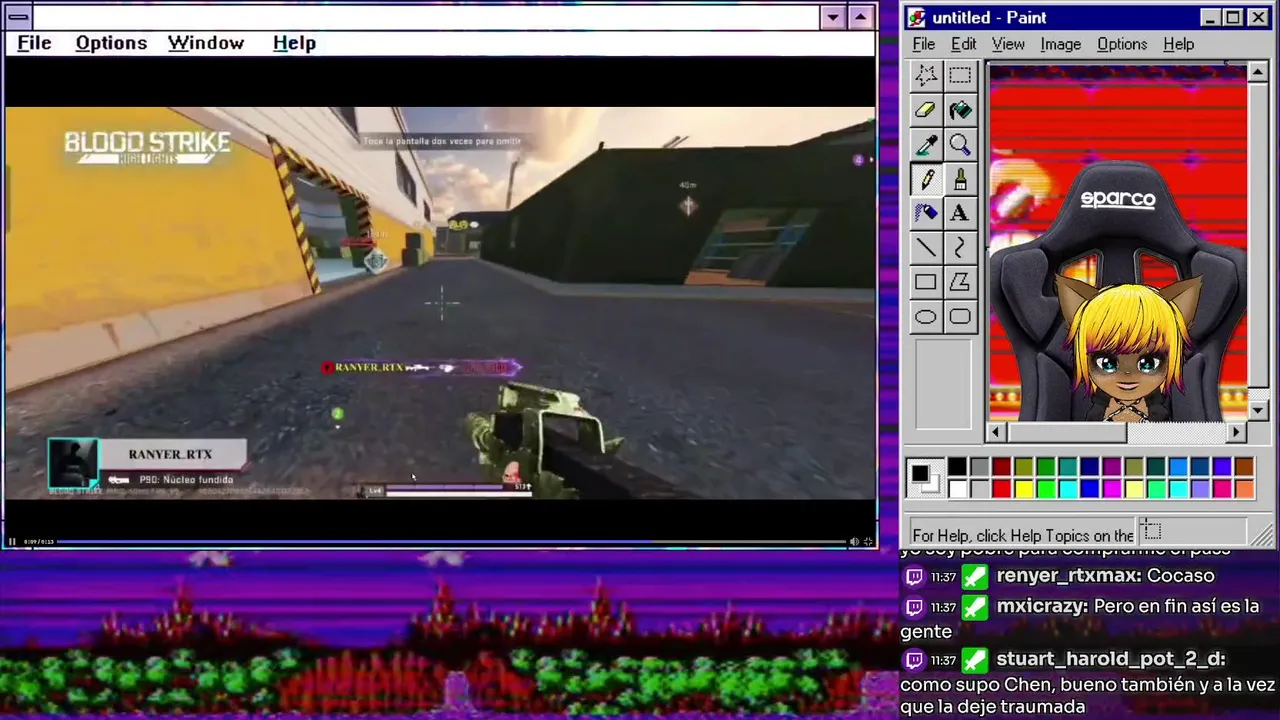Select the Magnifier tool in Paint
This screenshot has height=720, width=1280.
click(960, 145)
